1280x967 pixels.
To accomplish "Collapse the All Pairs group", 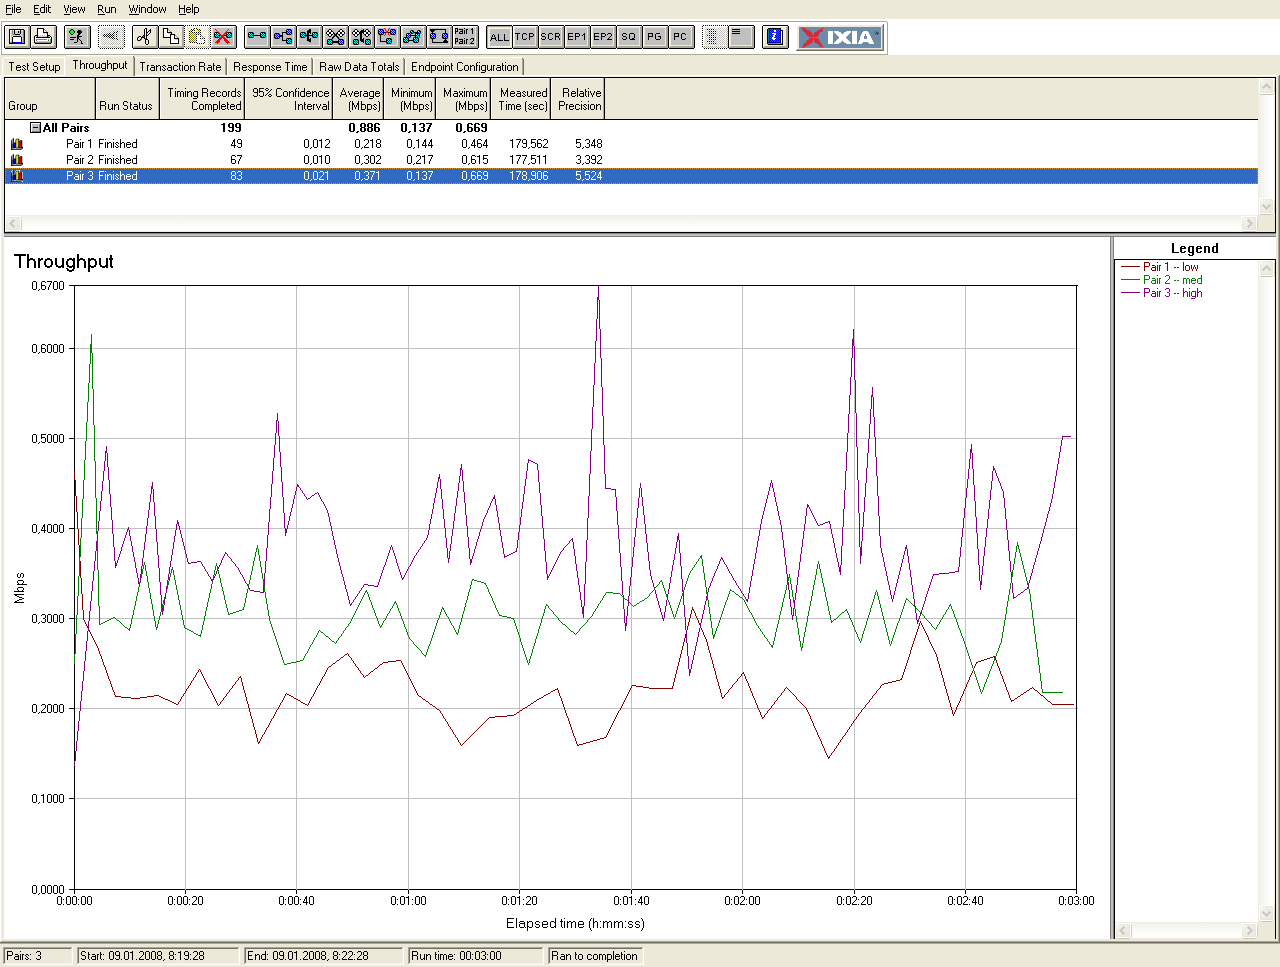I will (x=36, y=128).
